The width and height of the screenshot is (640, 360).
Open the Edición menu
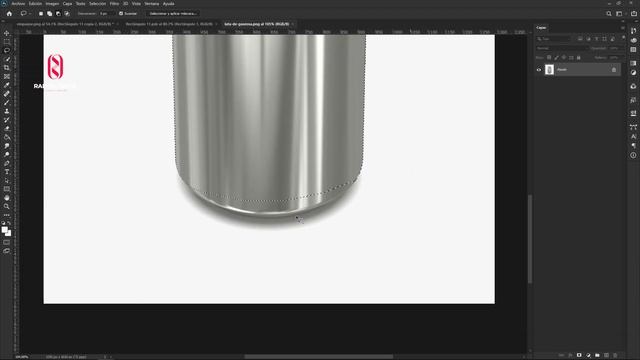click(x=35, y=3)
